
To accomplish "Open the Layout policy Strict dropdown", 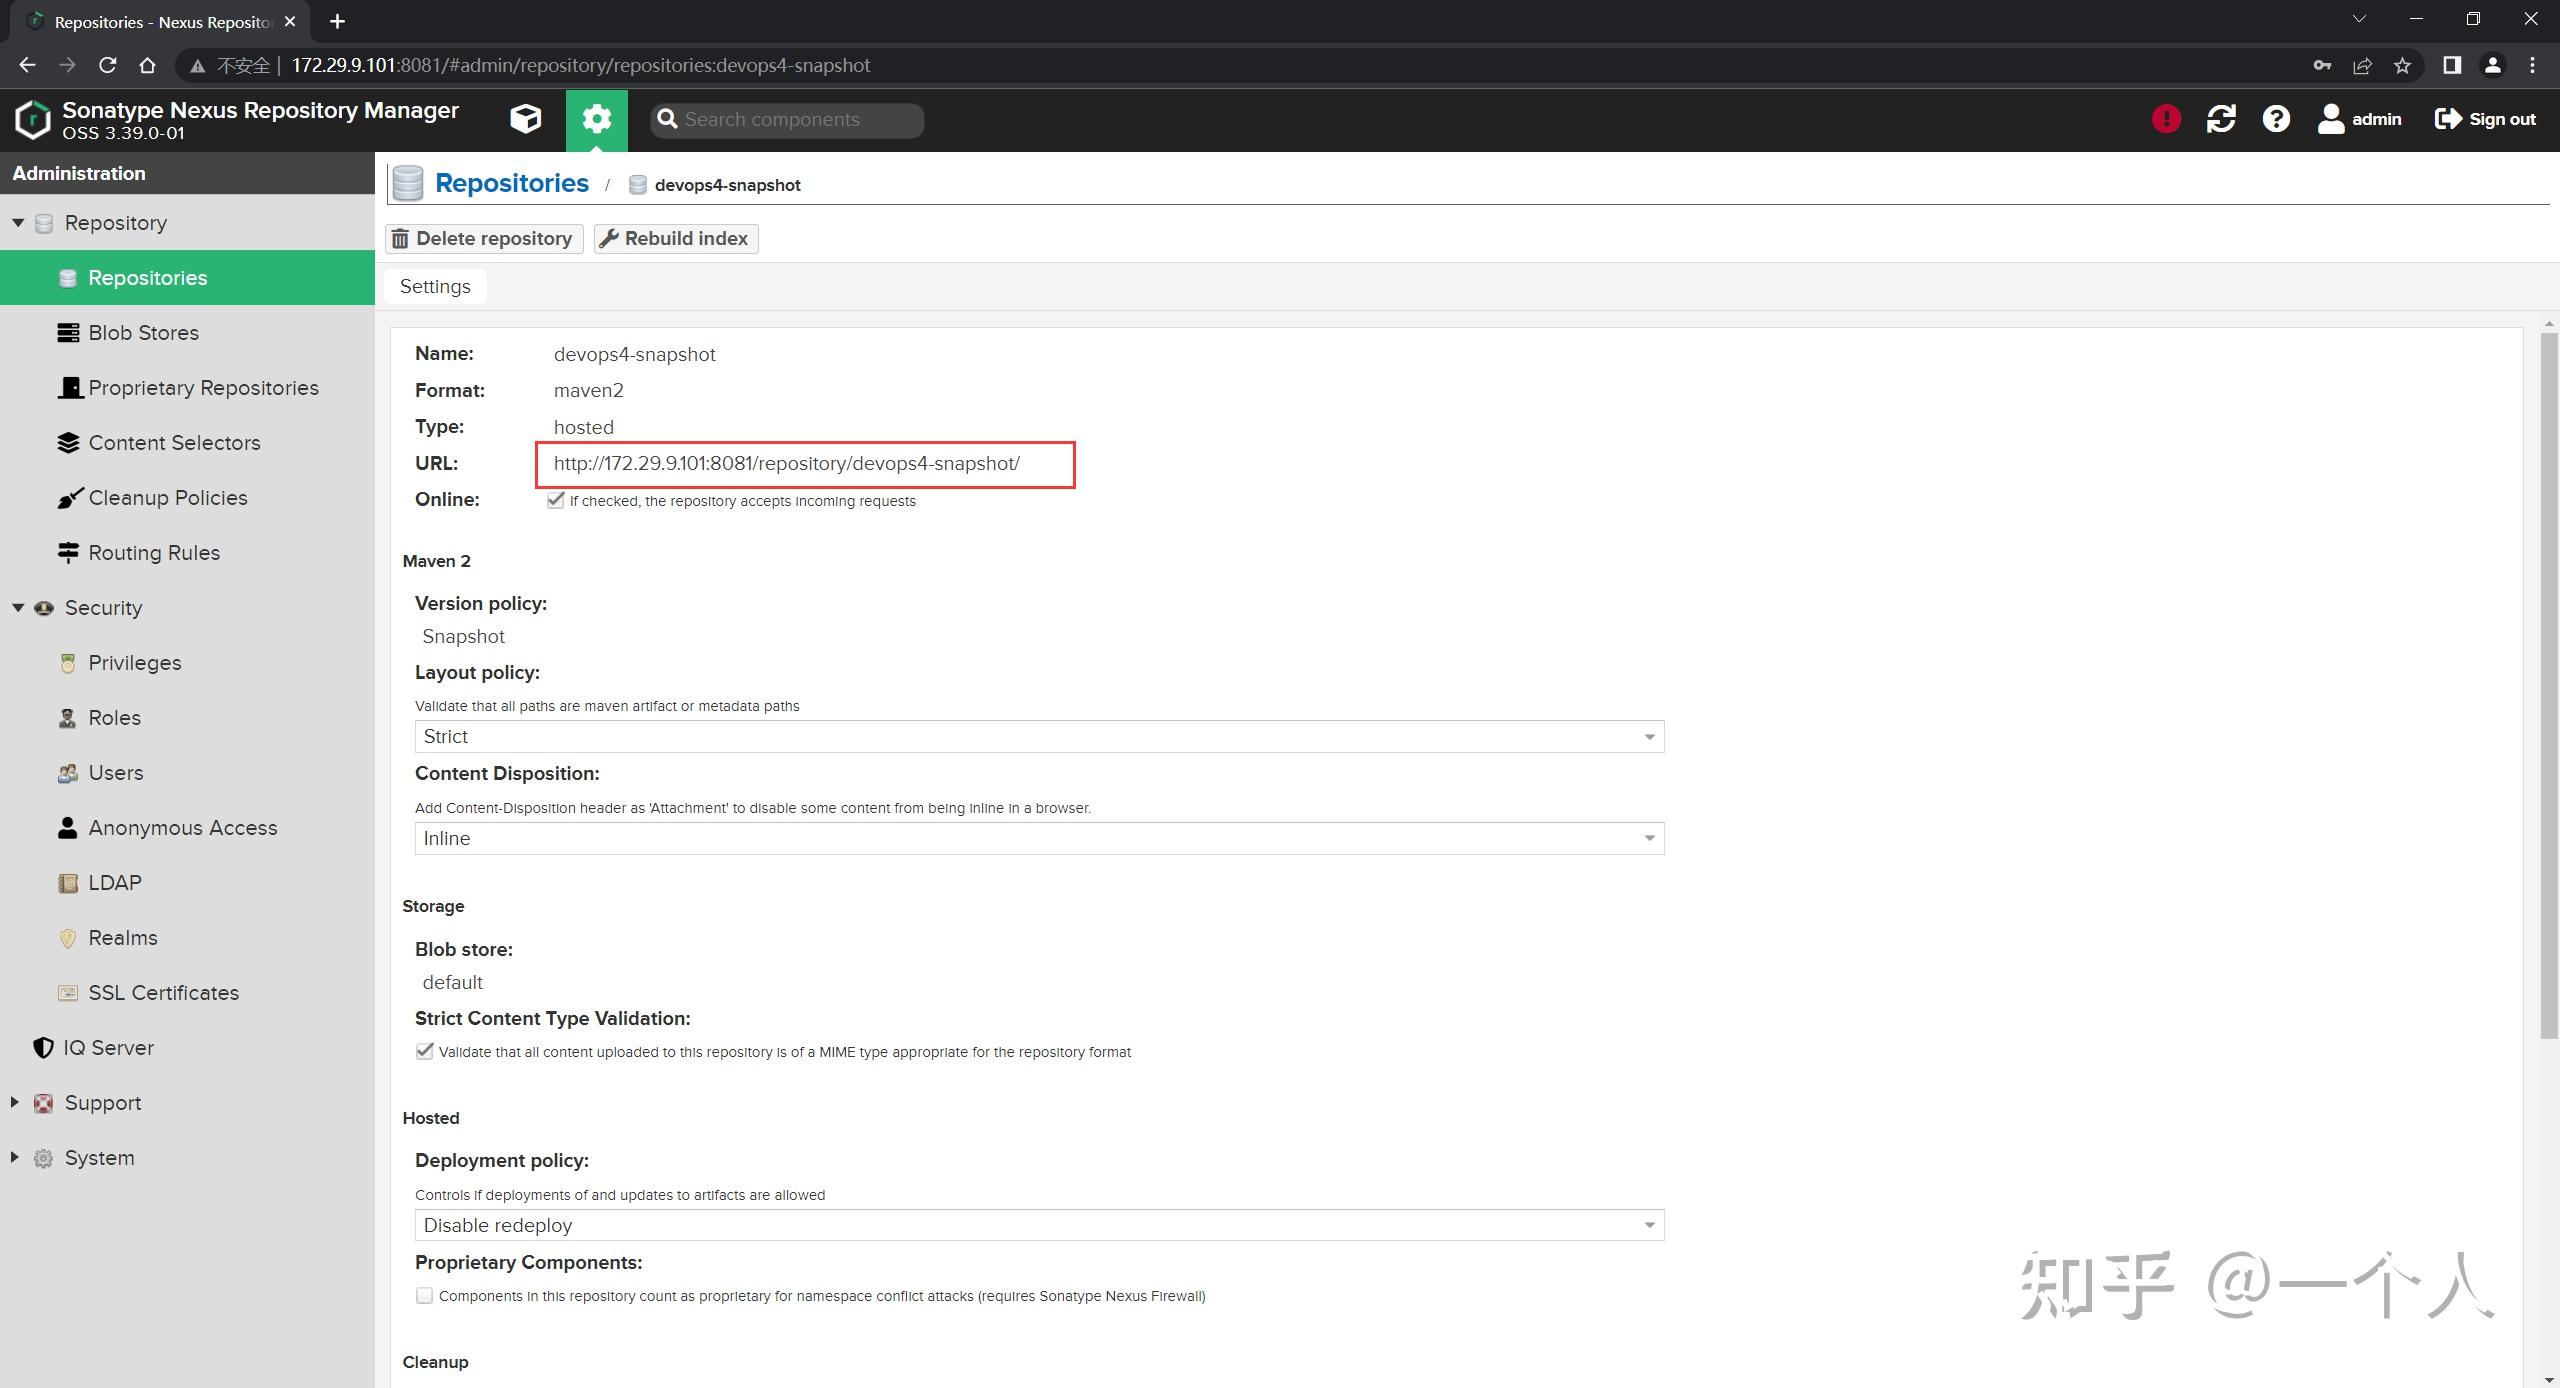I will [1039, 736].
